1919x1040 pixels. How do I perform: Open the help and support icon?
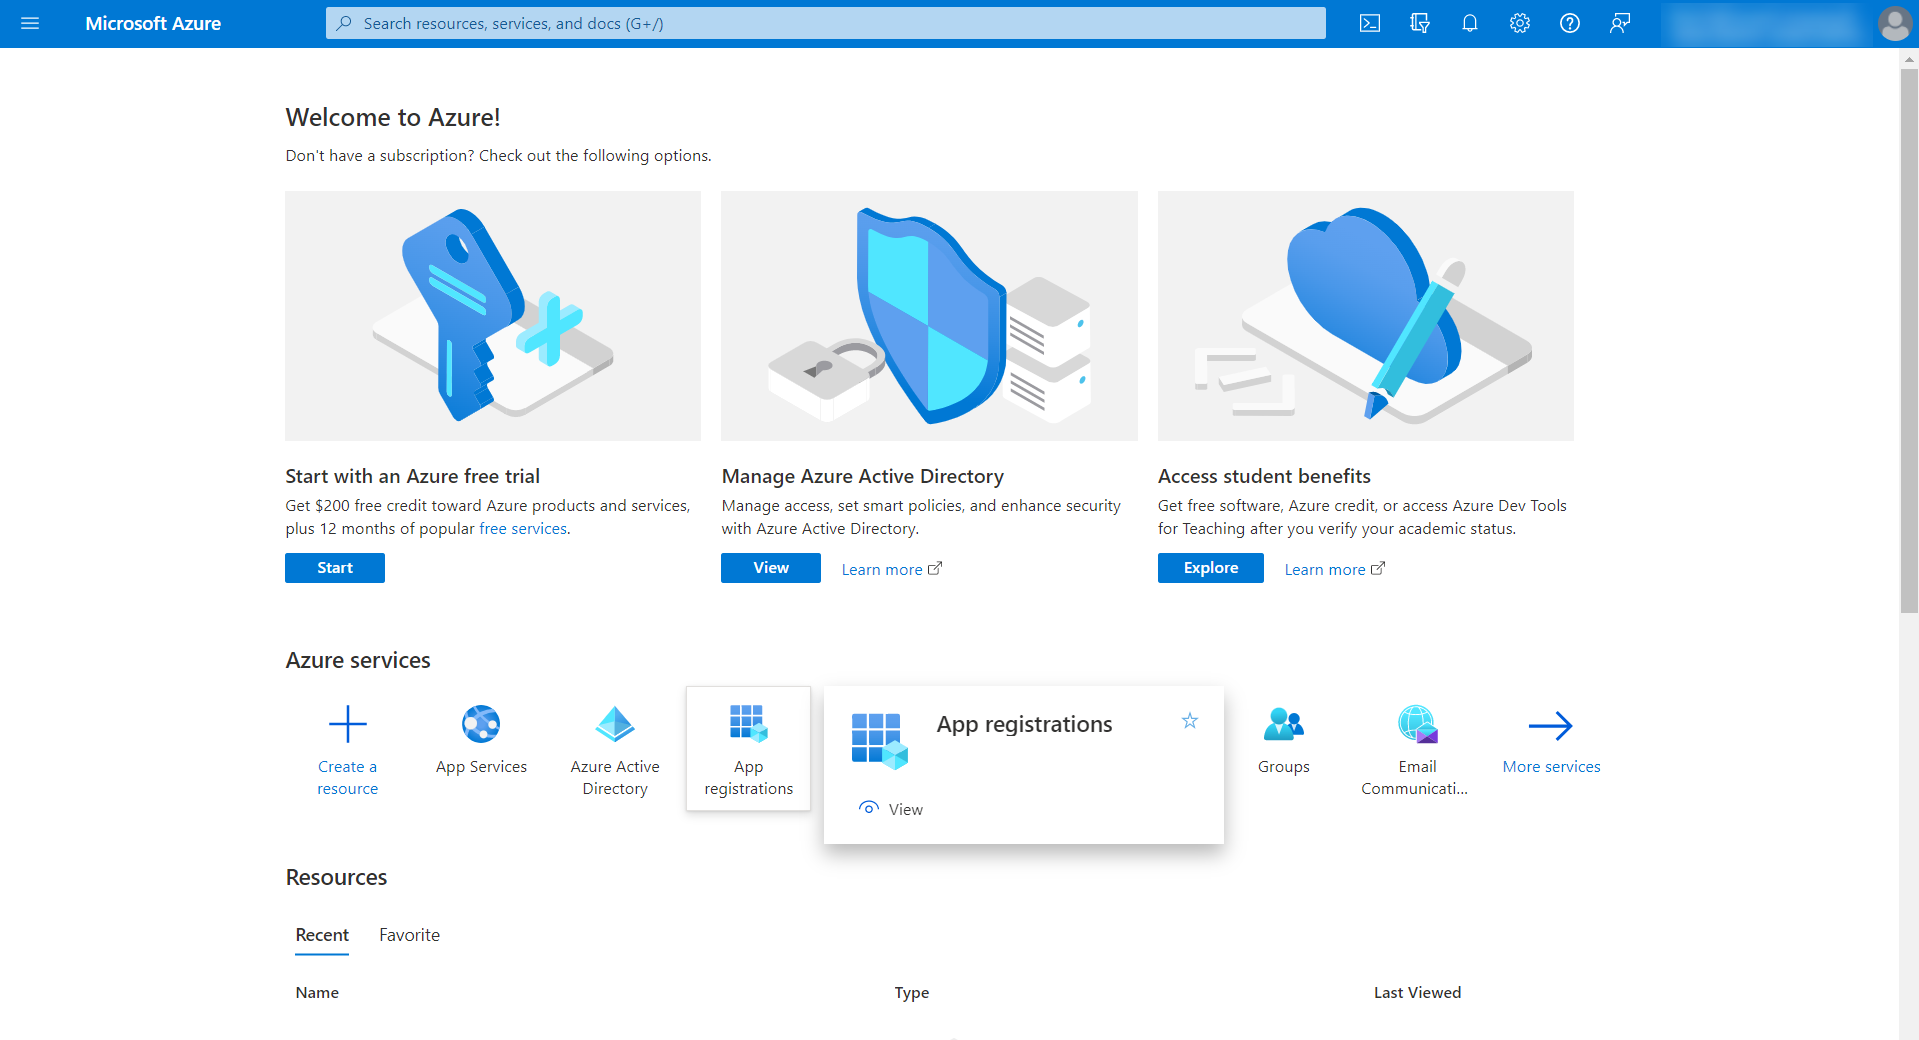tap(1569, 23)
